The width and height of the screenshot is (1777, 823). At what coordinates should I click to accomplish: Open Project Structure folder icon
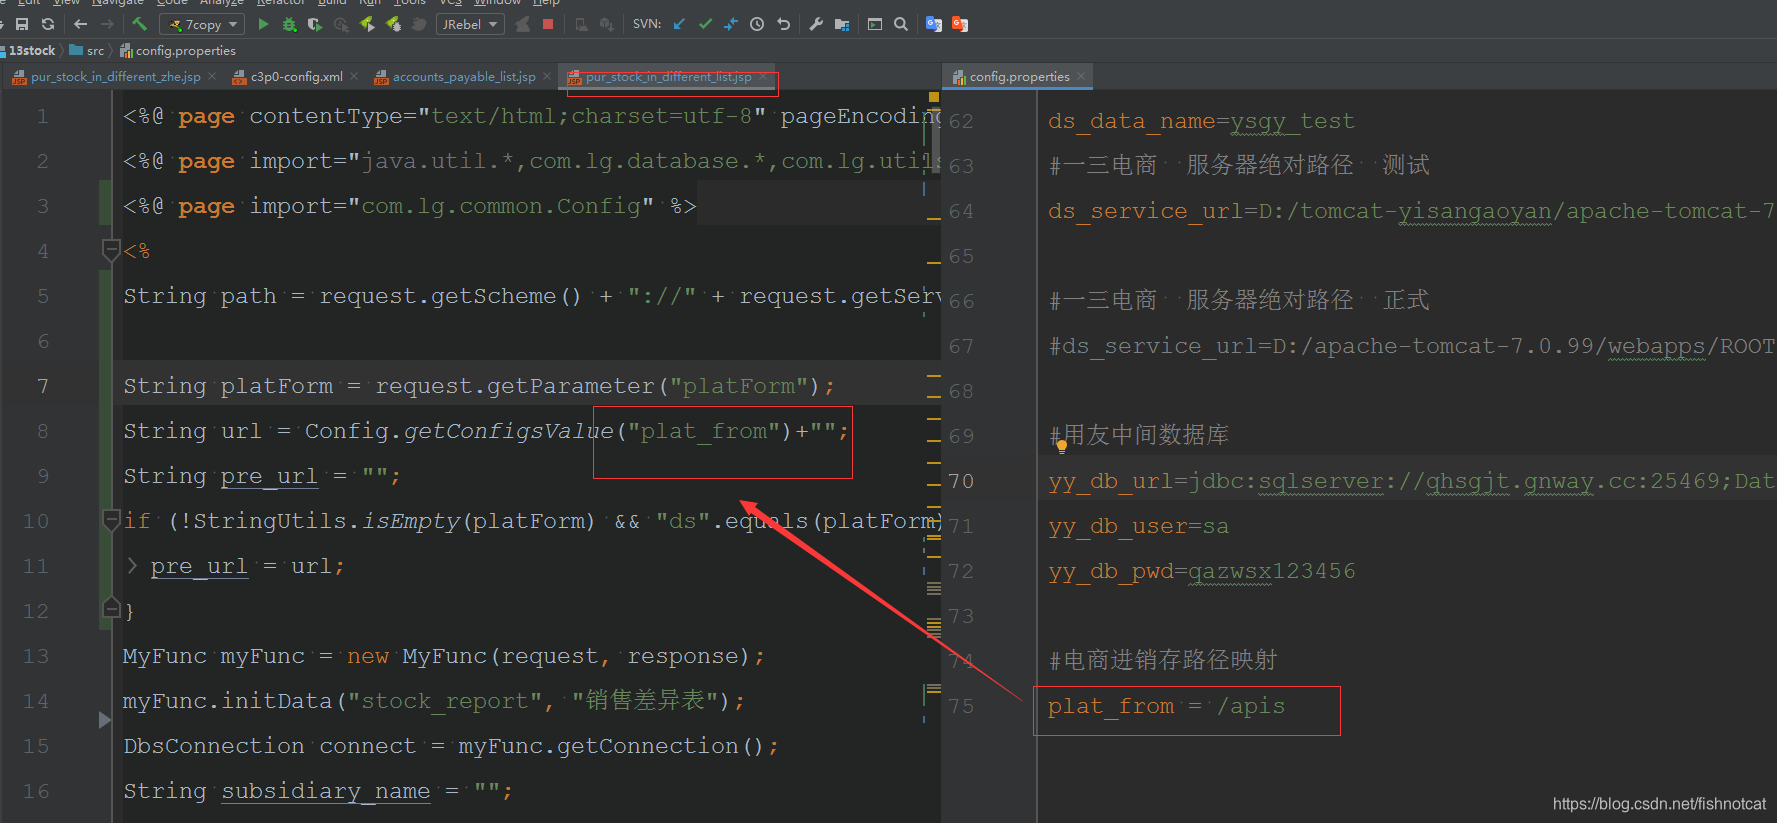pos(842,24)
